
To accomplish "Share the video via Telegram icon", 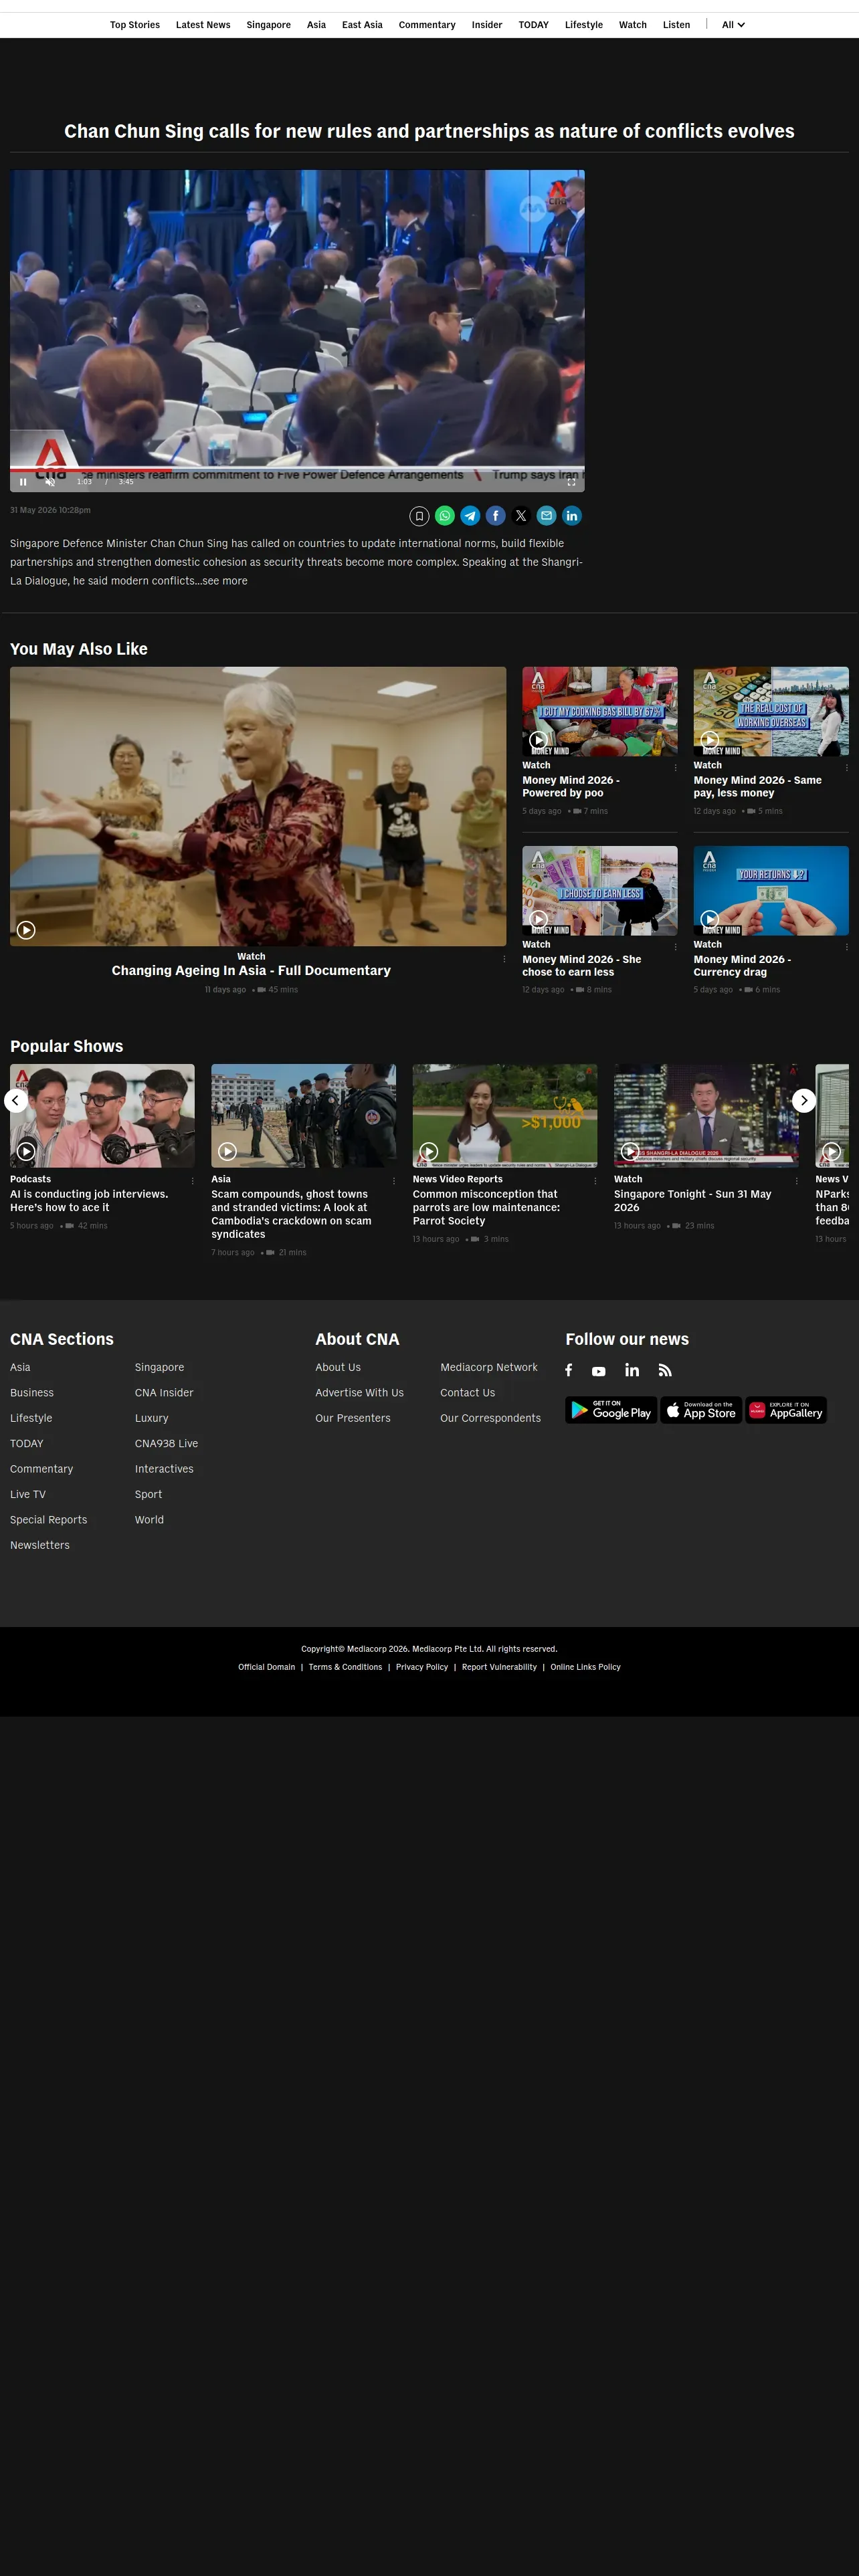I will [470, 516].
